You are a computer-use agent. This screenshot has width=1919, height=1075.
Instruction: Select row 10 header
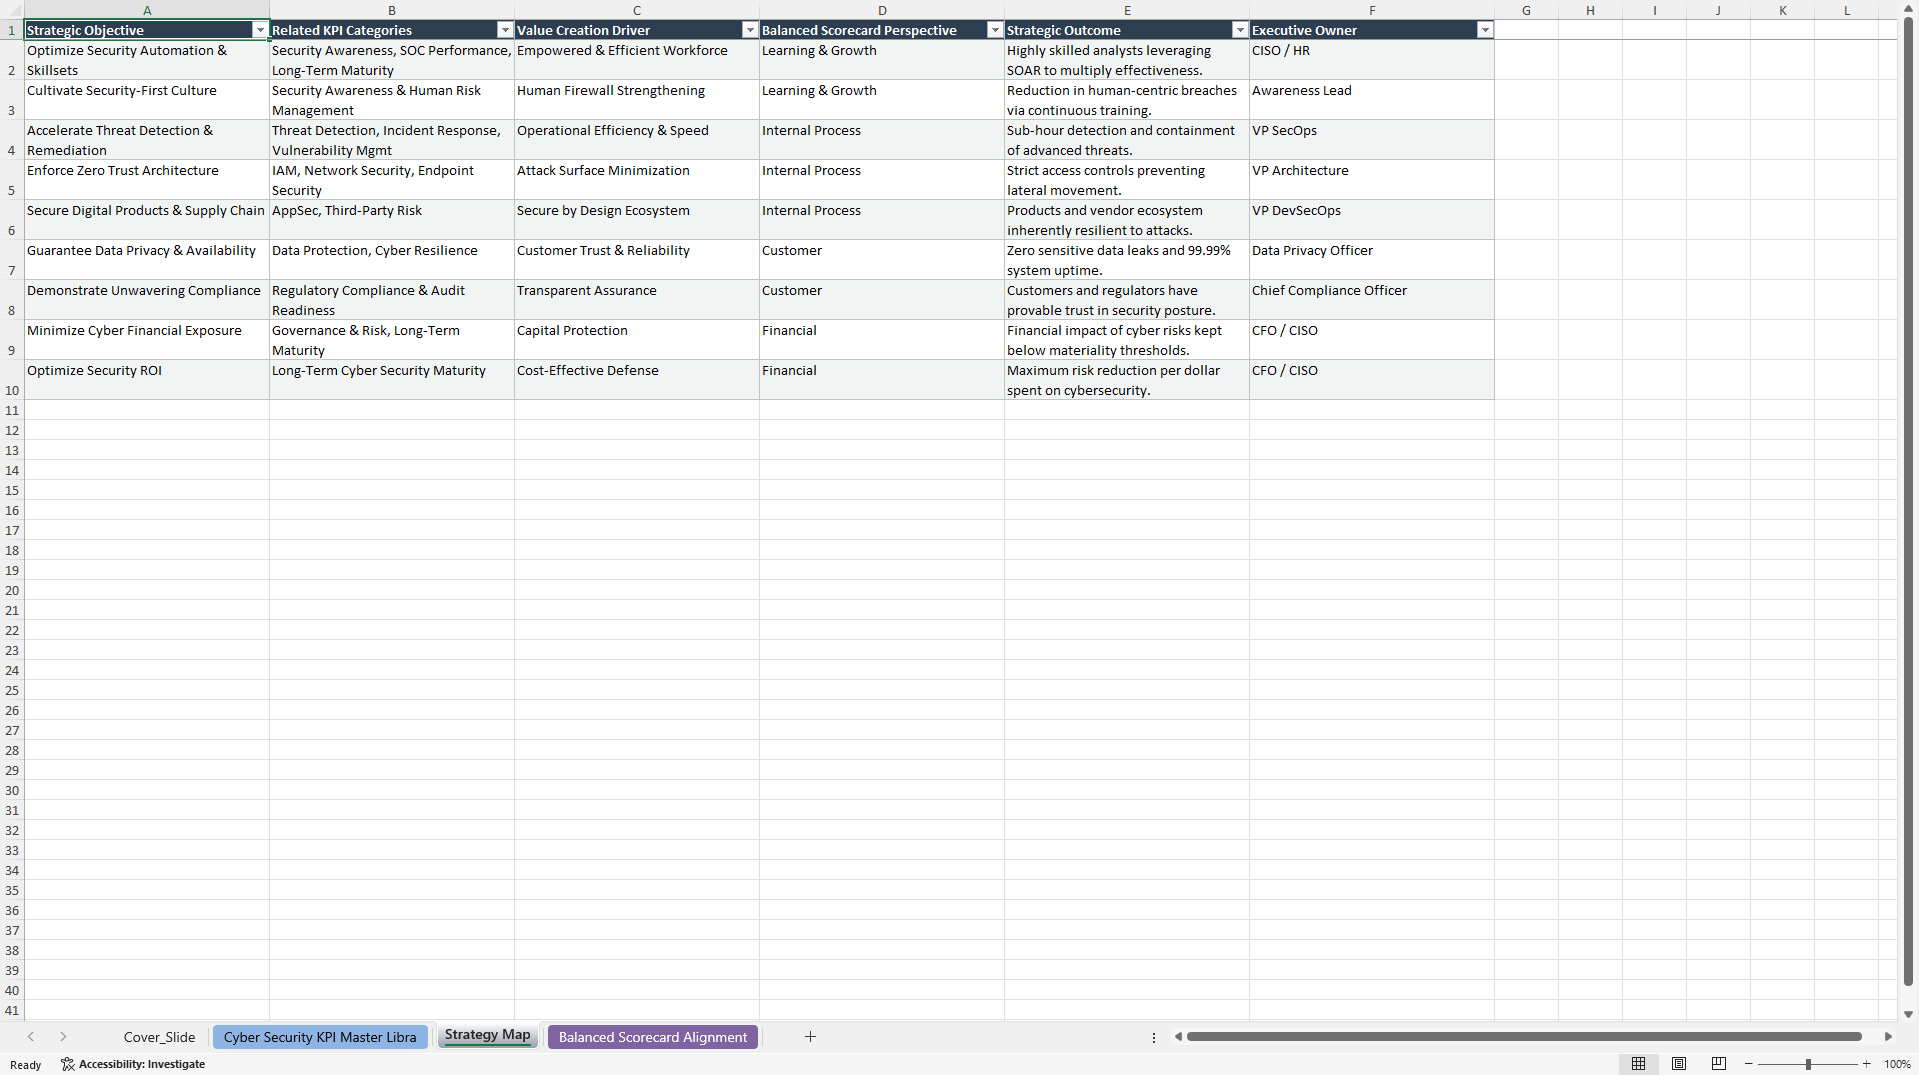(12, 380)
